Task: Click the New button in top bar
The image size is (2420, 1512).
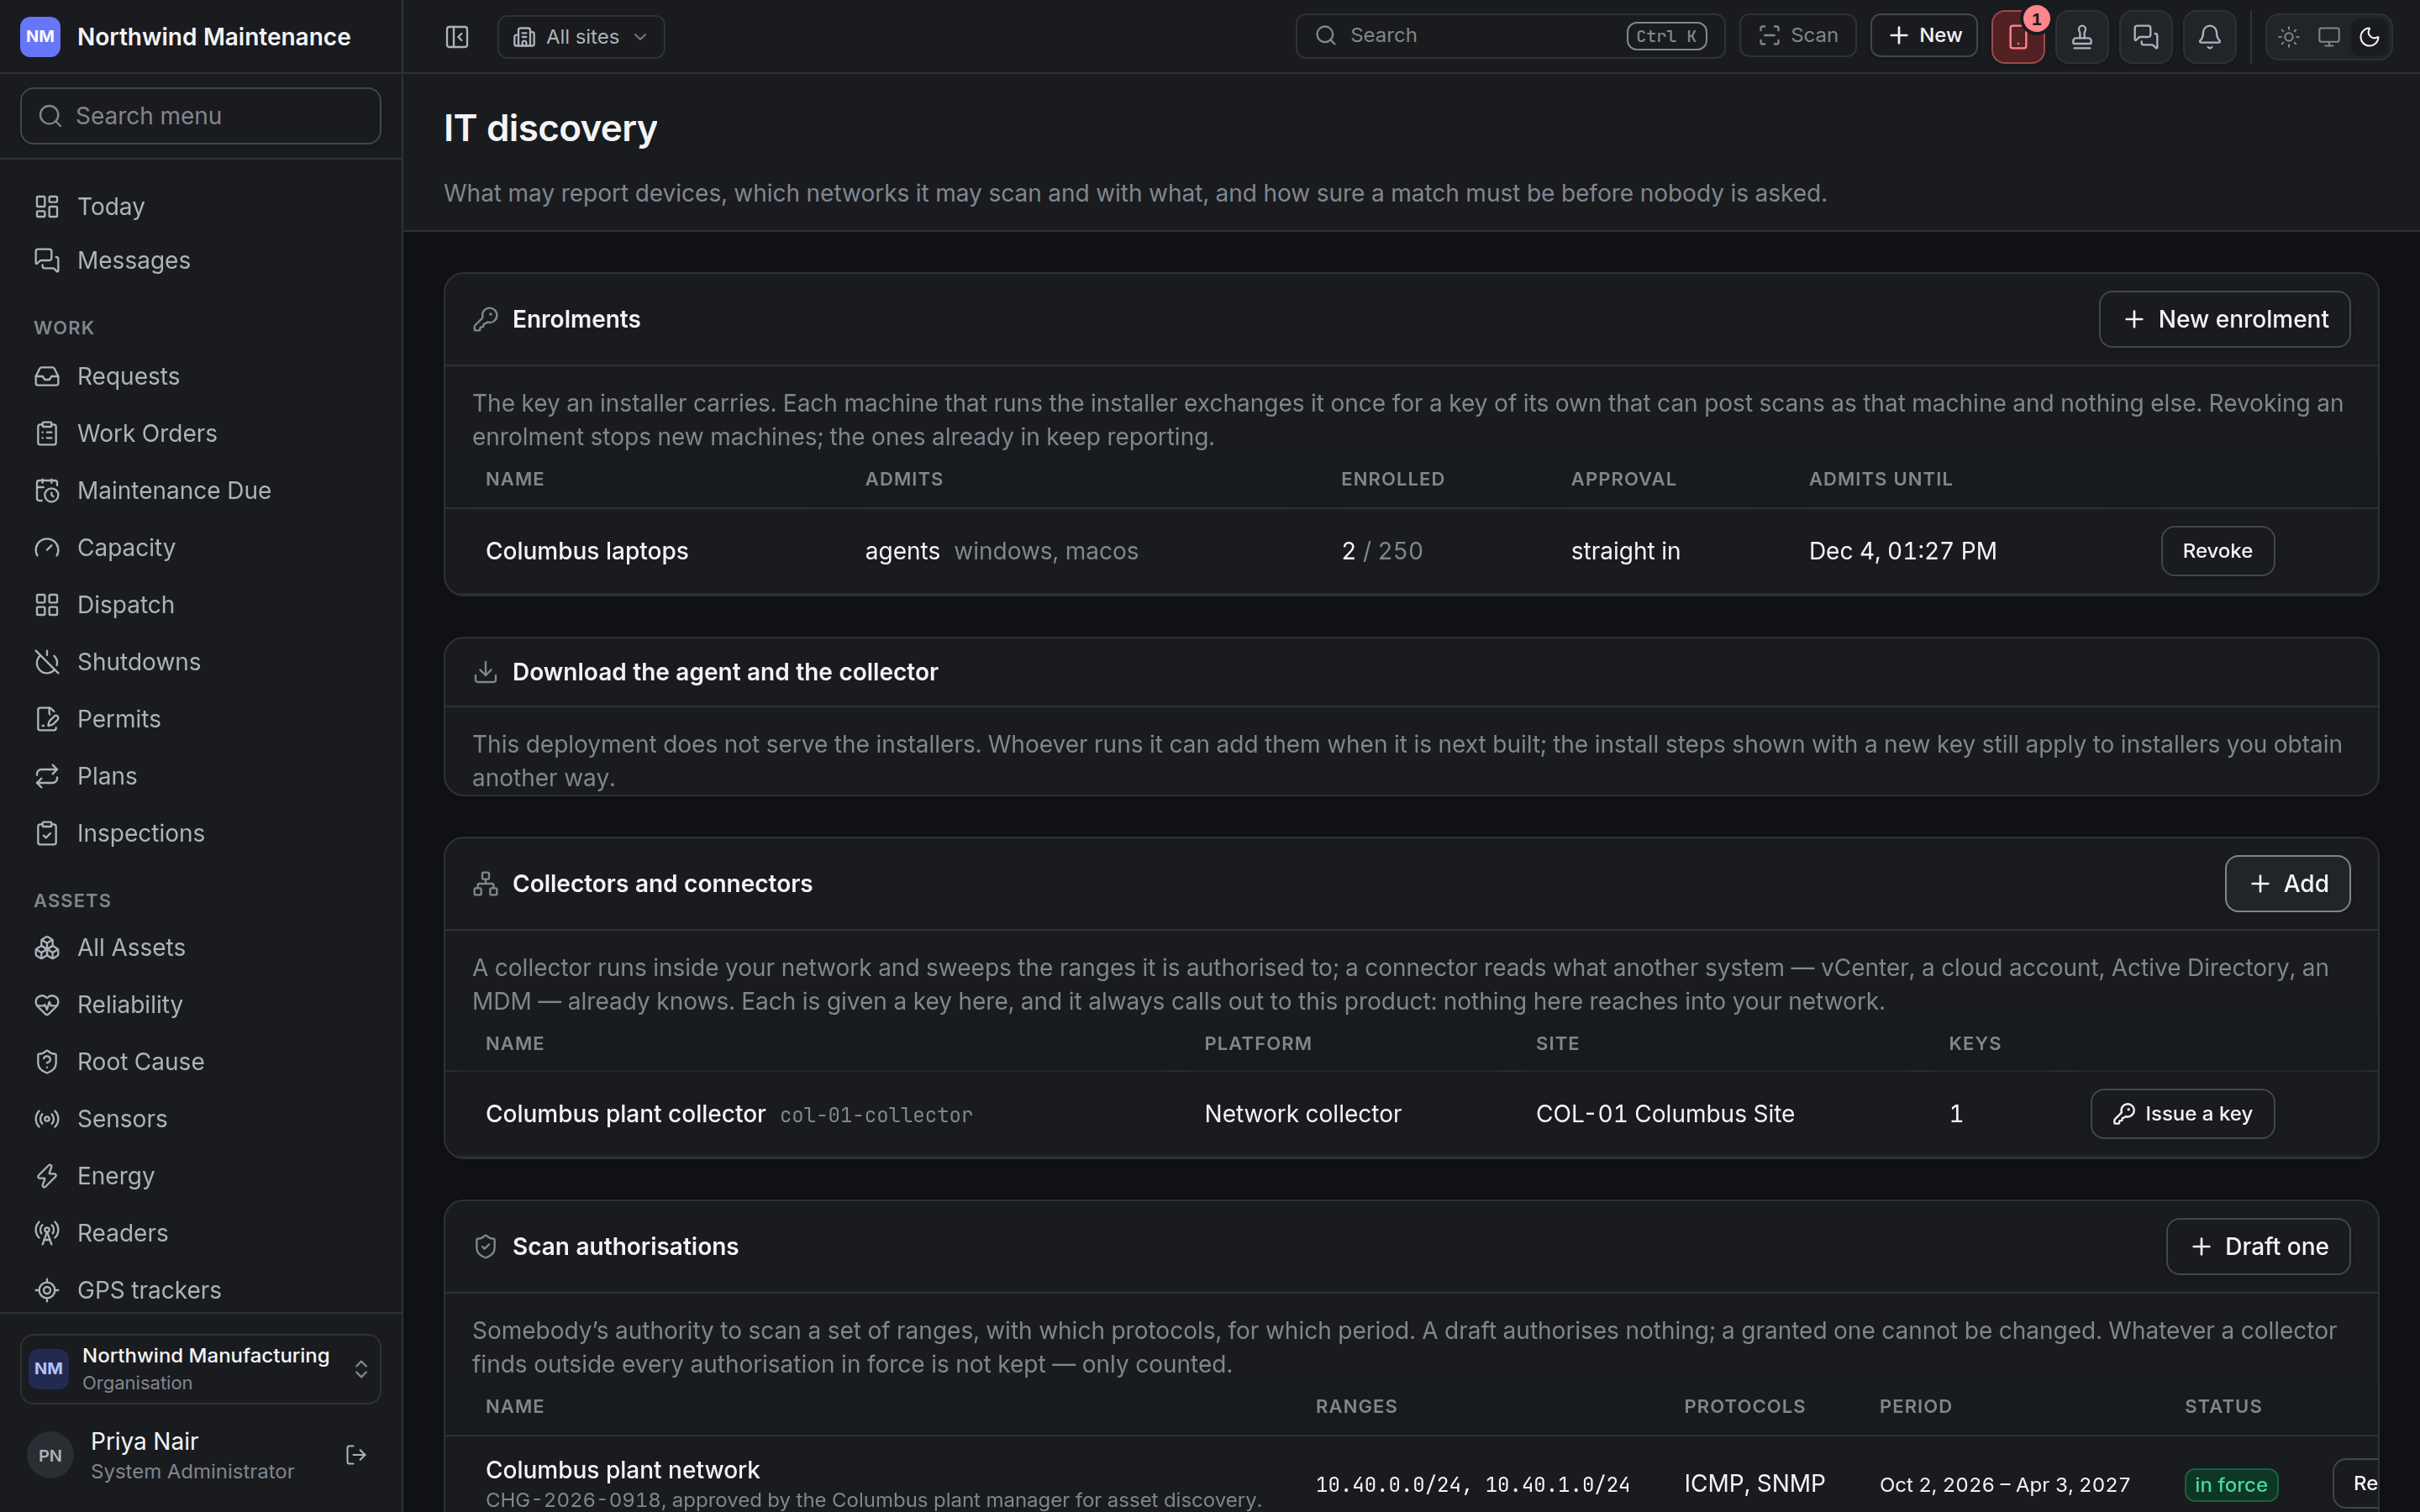Action: tap(1924, 36)
